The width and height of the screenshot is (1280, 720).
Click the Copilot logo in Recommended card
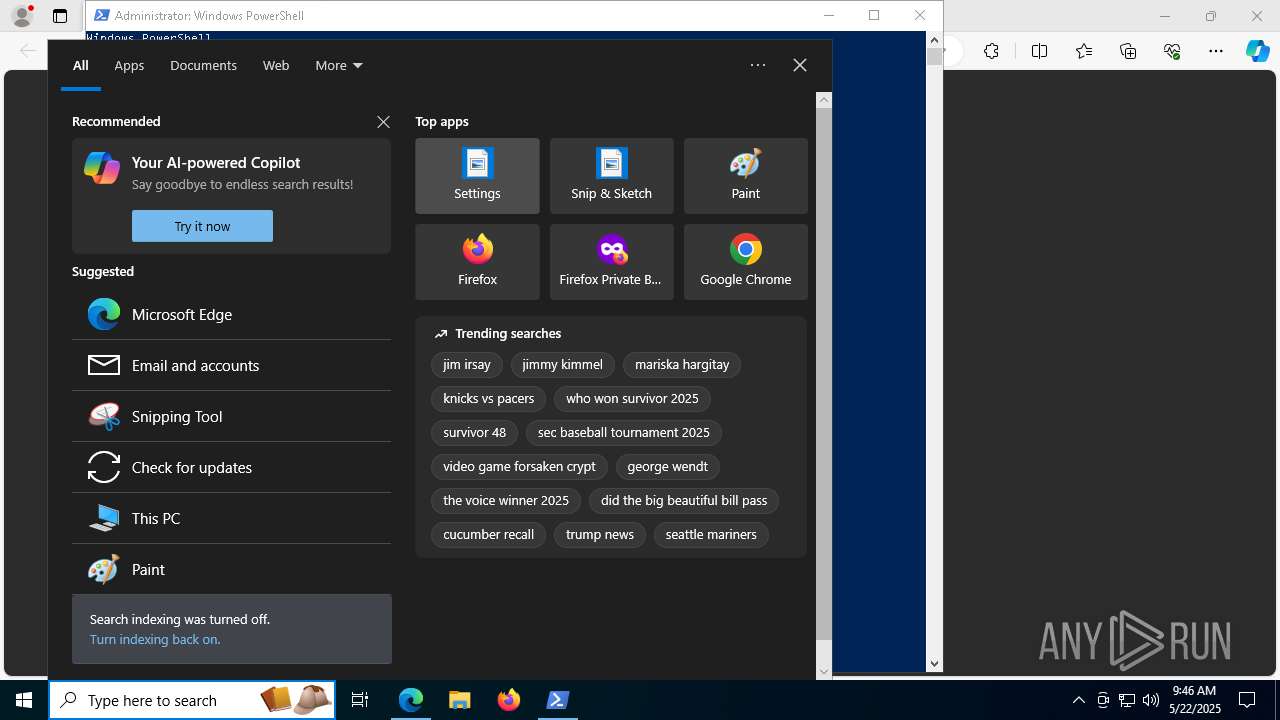coord(102,168)
